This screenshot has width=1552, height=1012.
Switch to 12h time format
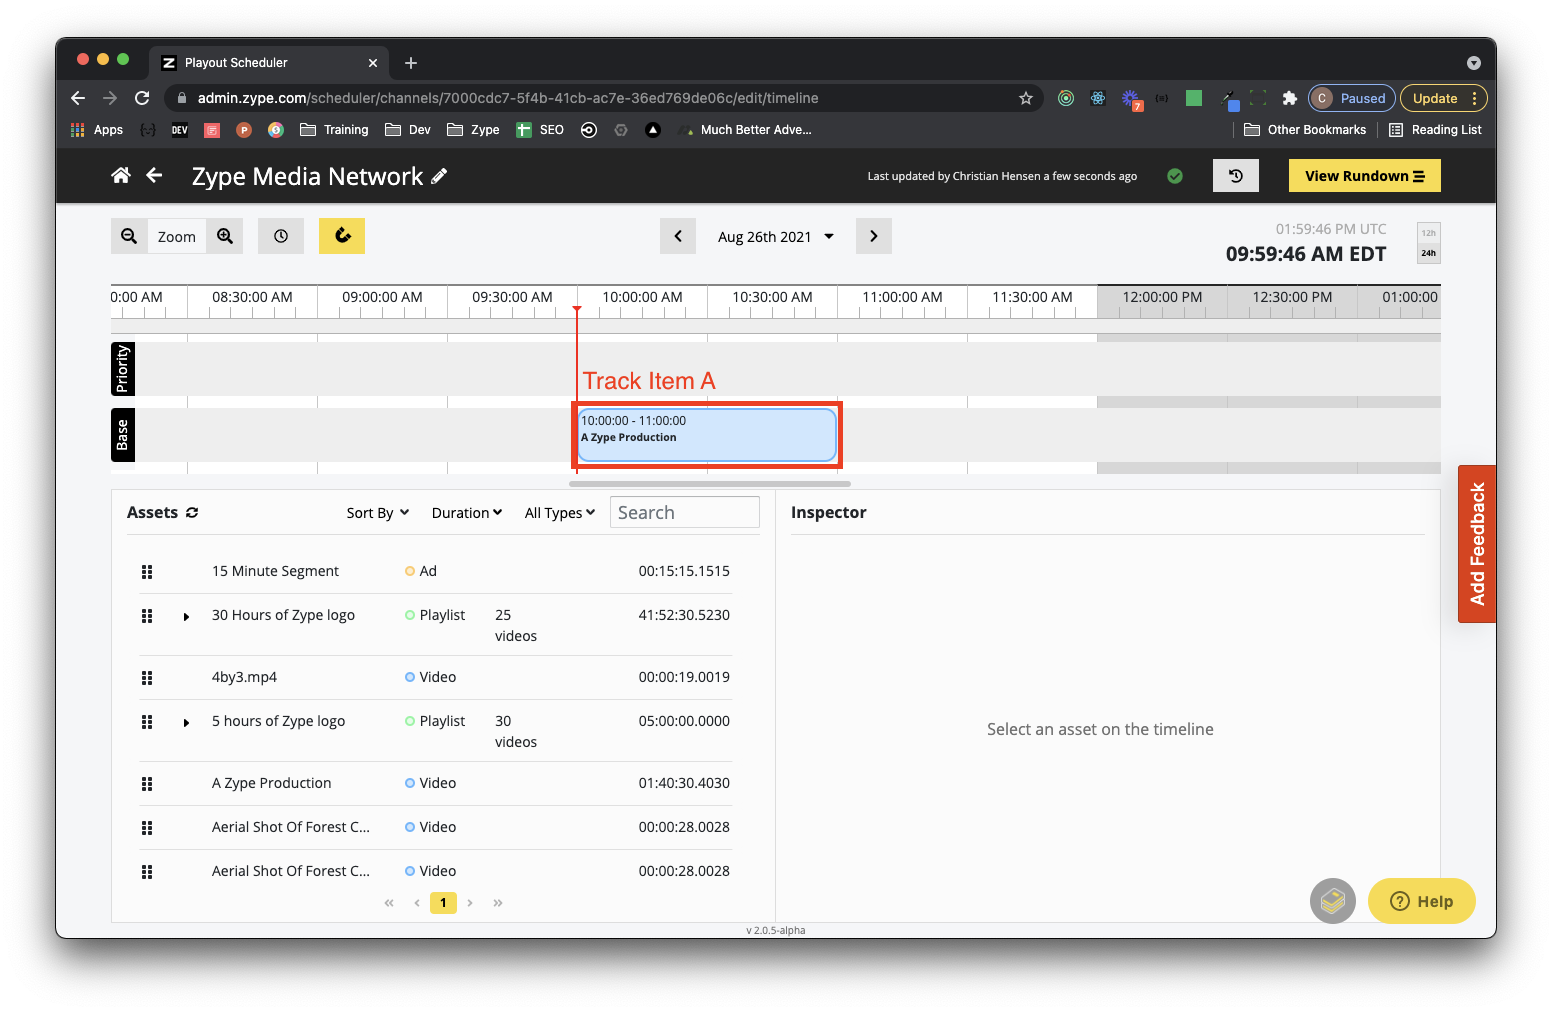[x=1429, y=233]
